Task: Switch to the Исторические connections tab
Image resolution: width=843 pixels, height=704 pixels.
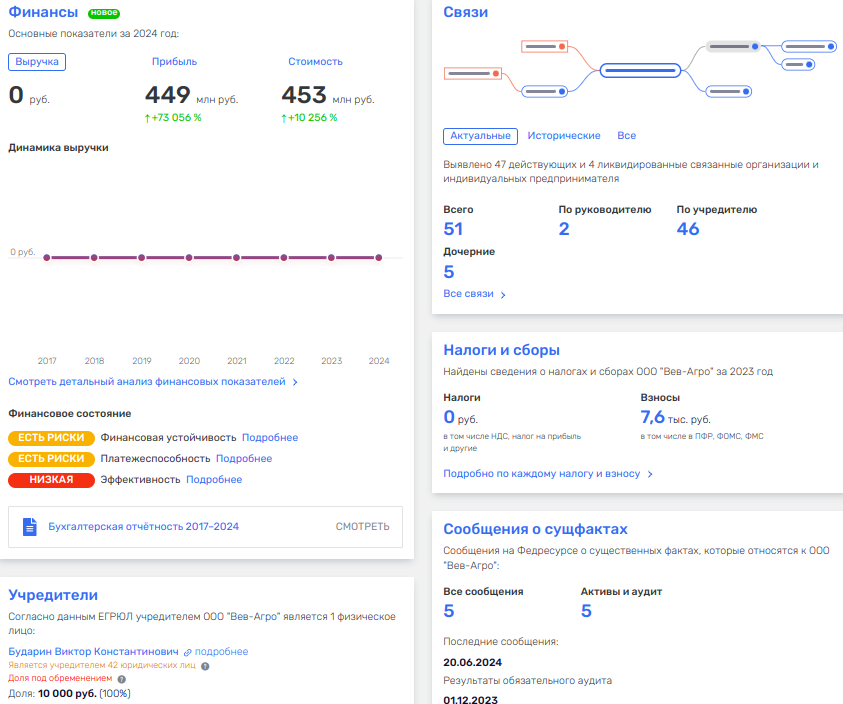Action: (x=563, y=136)
